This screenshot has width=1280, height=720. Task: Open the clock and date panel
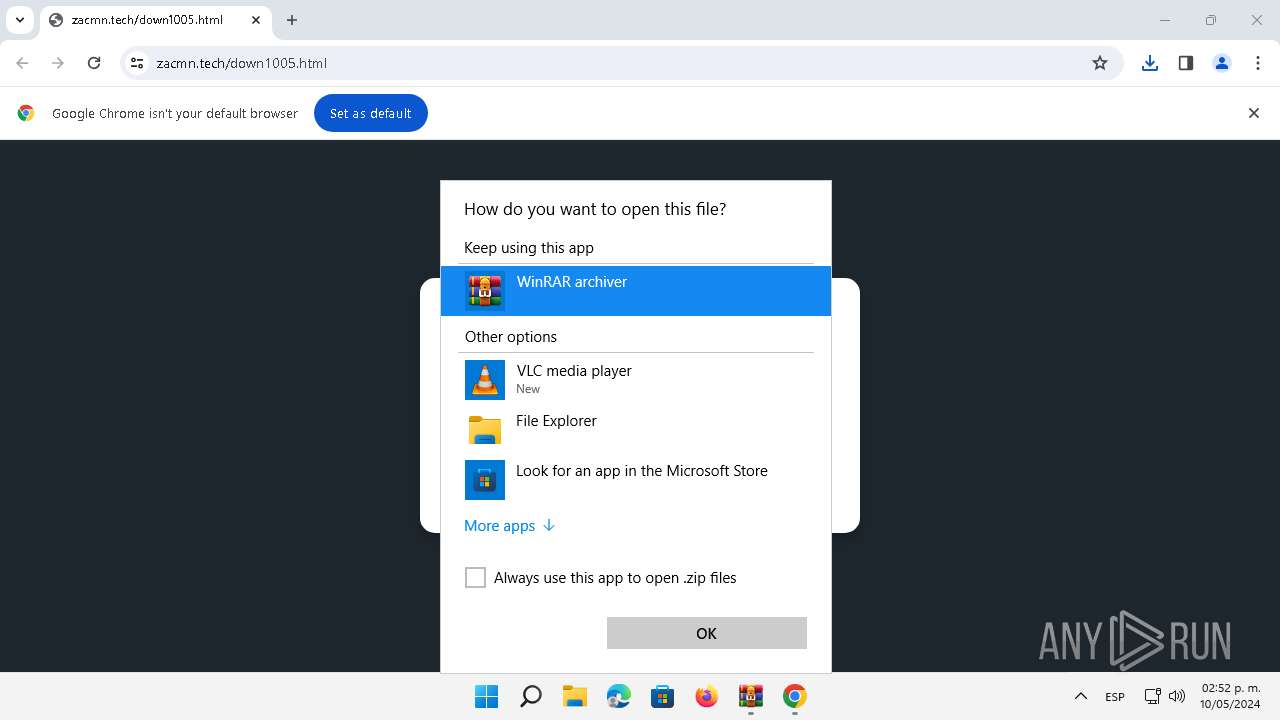1230,696
